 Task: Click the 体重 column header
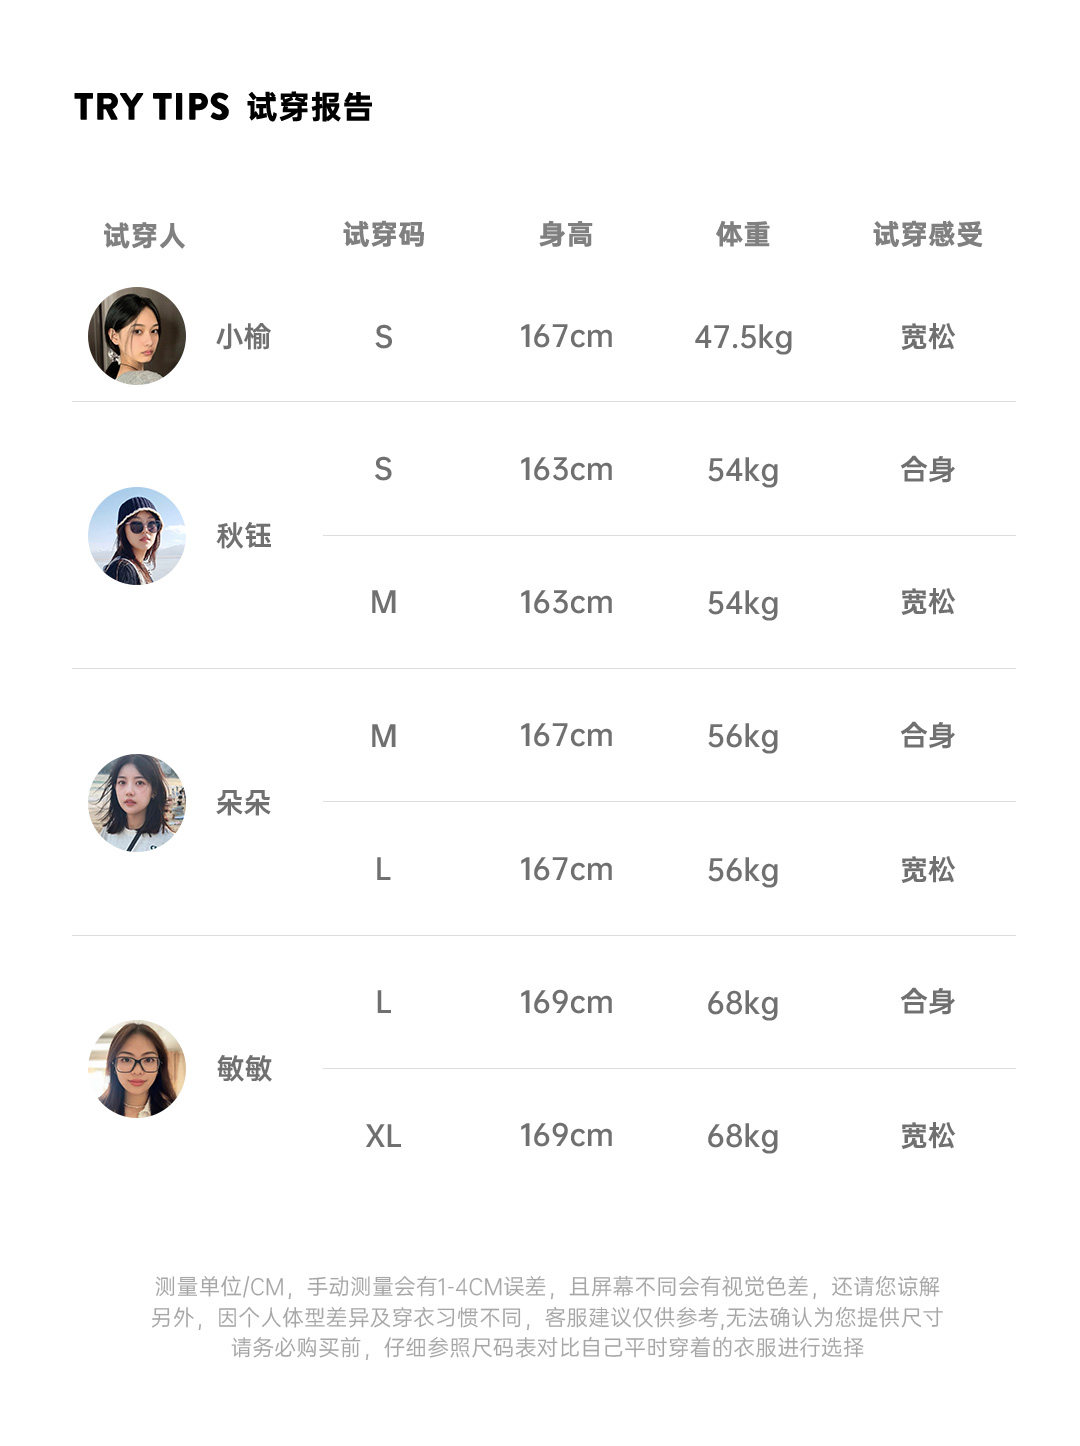tap(743, 235)
